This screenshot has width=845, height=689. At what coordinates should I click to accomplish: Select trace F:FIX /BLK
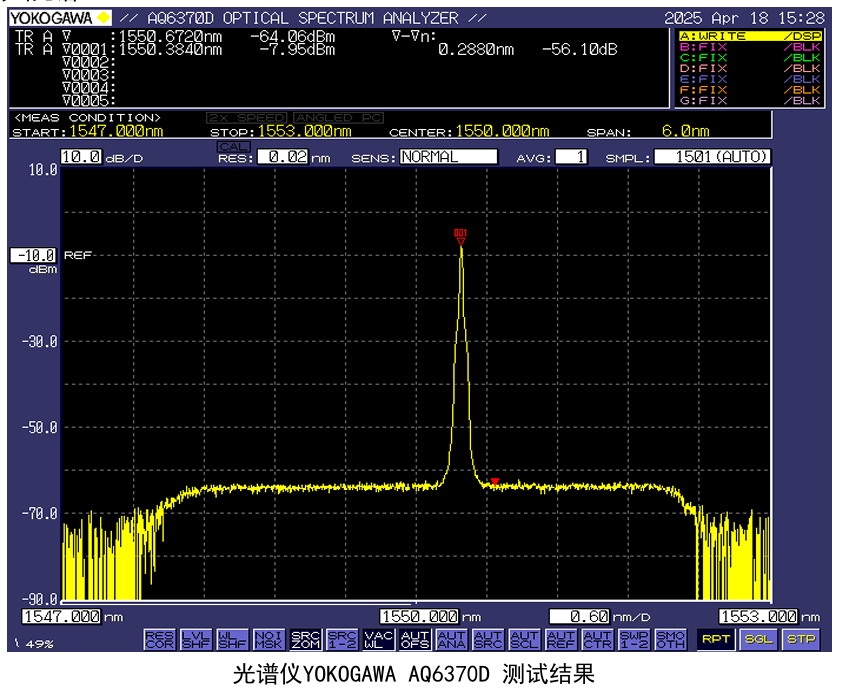pyautogui.click(x=750, y=90)
